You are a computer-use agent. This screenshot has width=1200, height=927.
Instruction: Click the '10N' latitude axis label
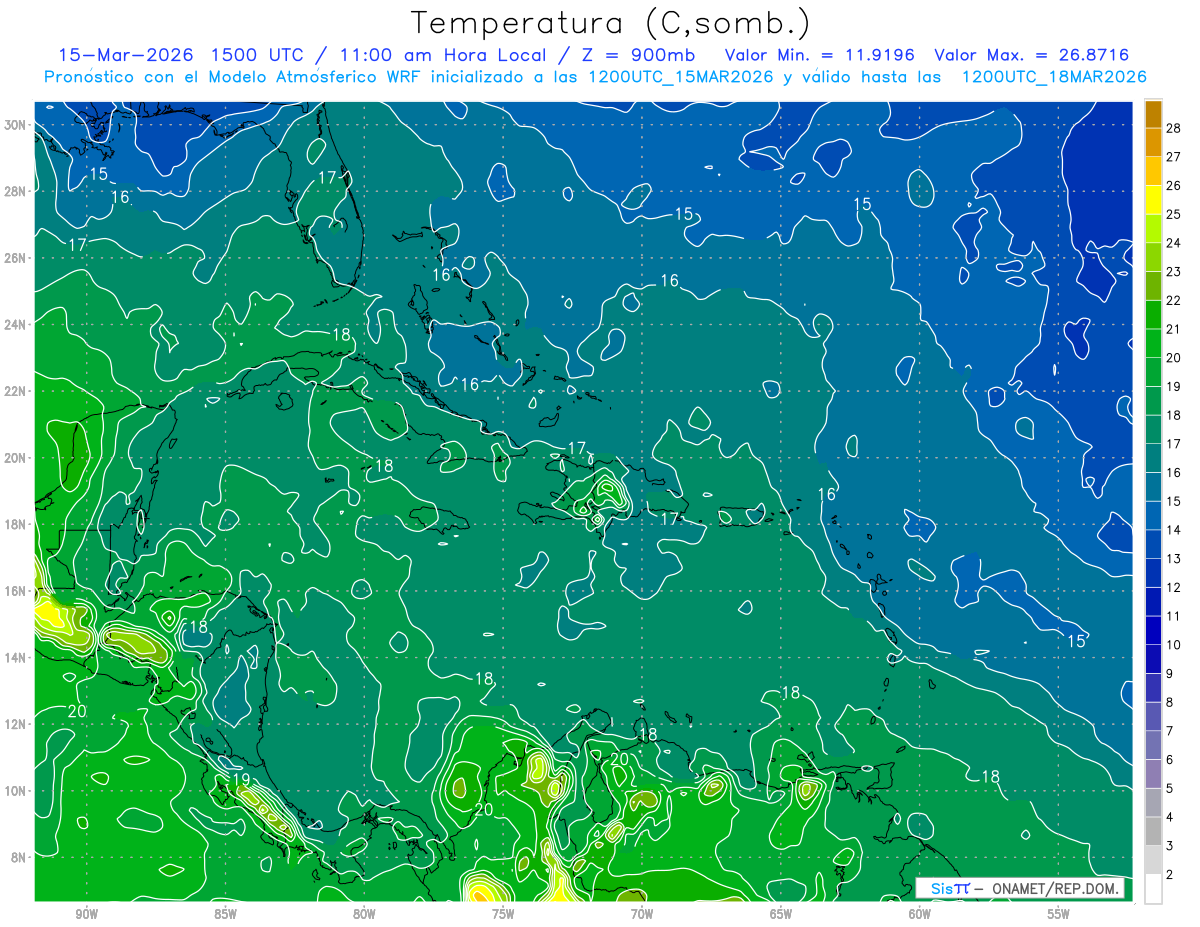(x=15, y=790)
